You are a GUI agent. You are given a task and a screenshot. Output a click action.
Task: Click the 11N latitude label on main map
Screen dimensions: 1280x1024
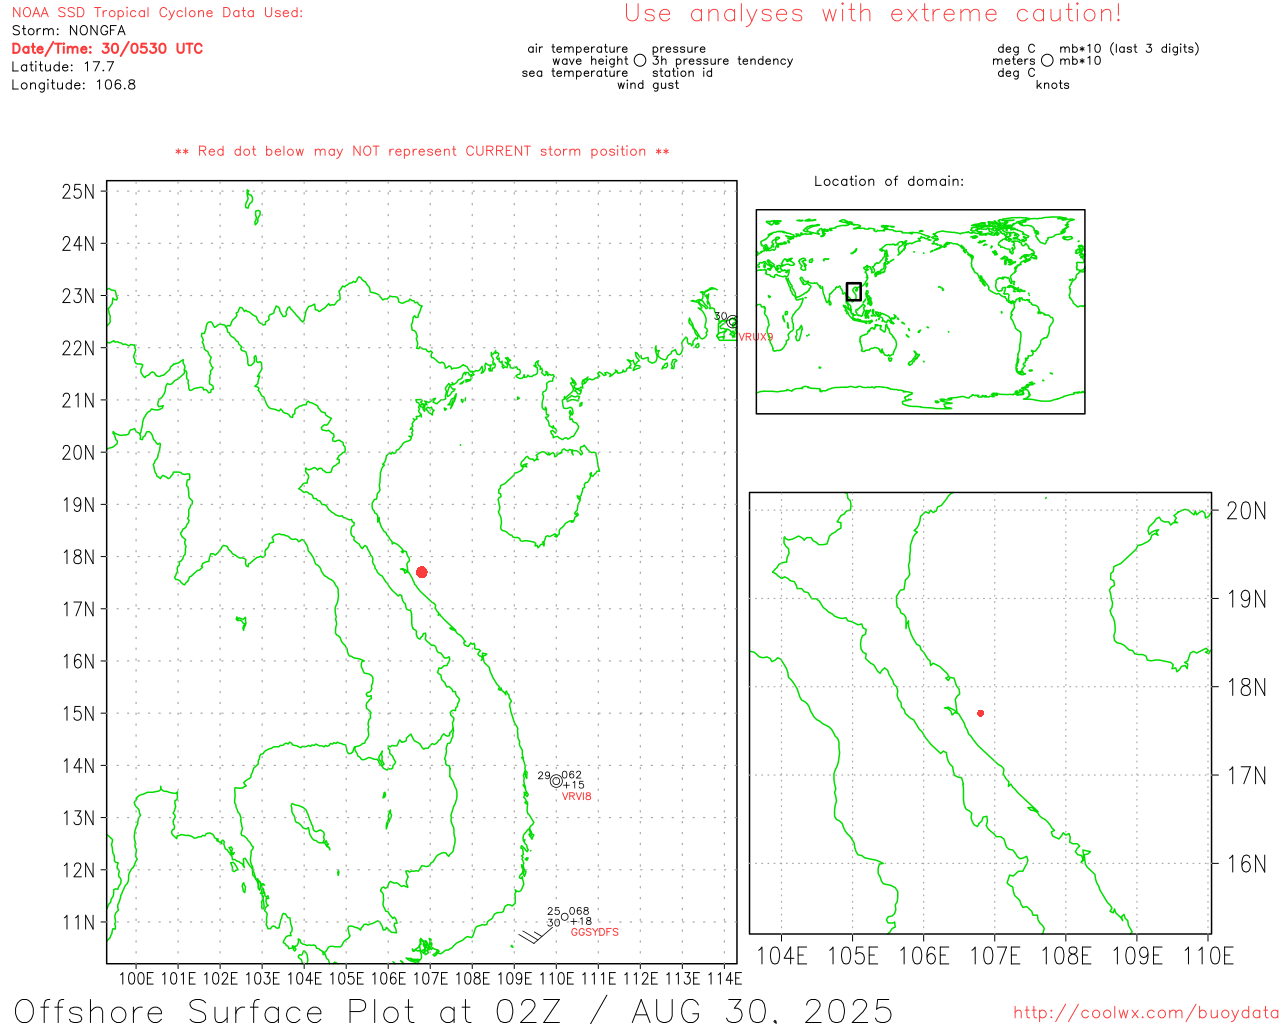pyautogui.click(x=78, y=922)
